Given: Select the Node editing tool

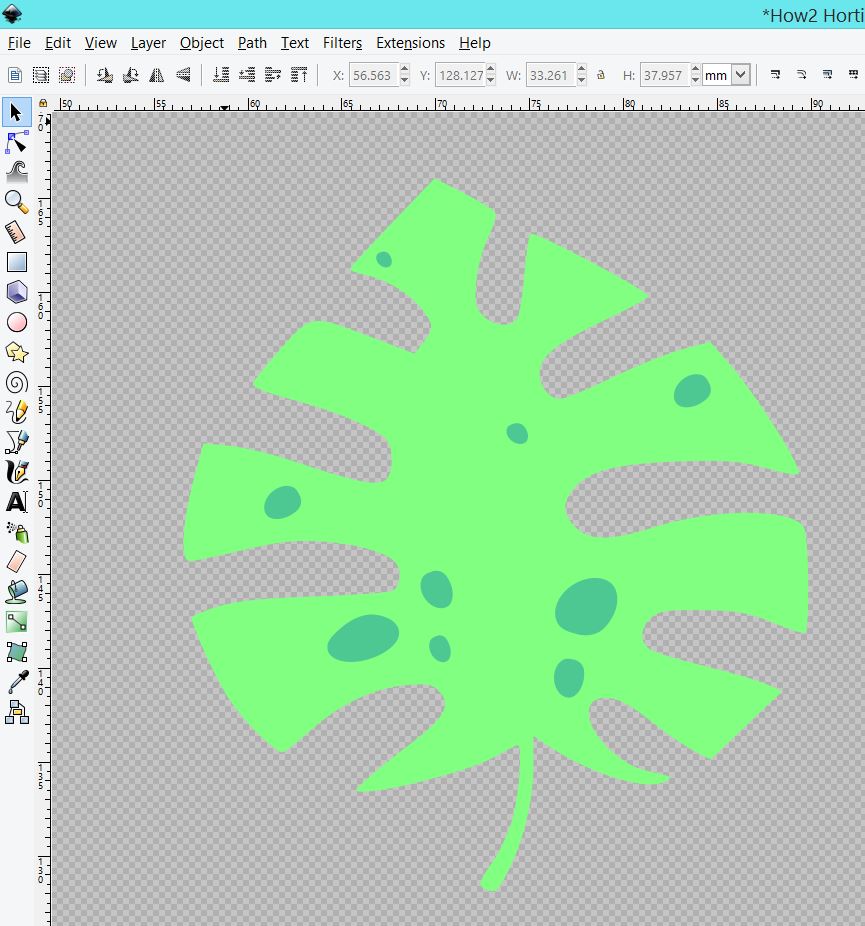Looking at the screenshot, I should pyautogui.click(x=16, y=143).
